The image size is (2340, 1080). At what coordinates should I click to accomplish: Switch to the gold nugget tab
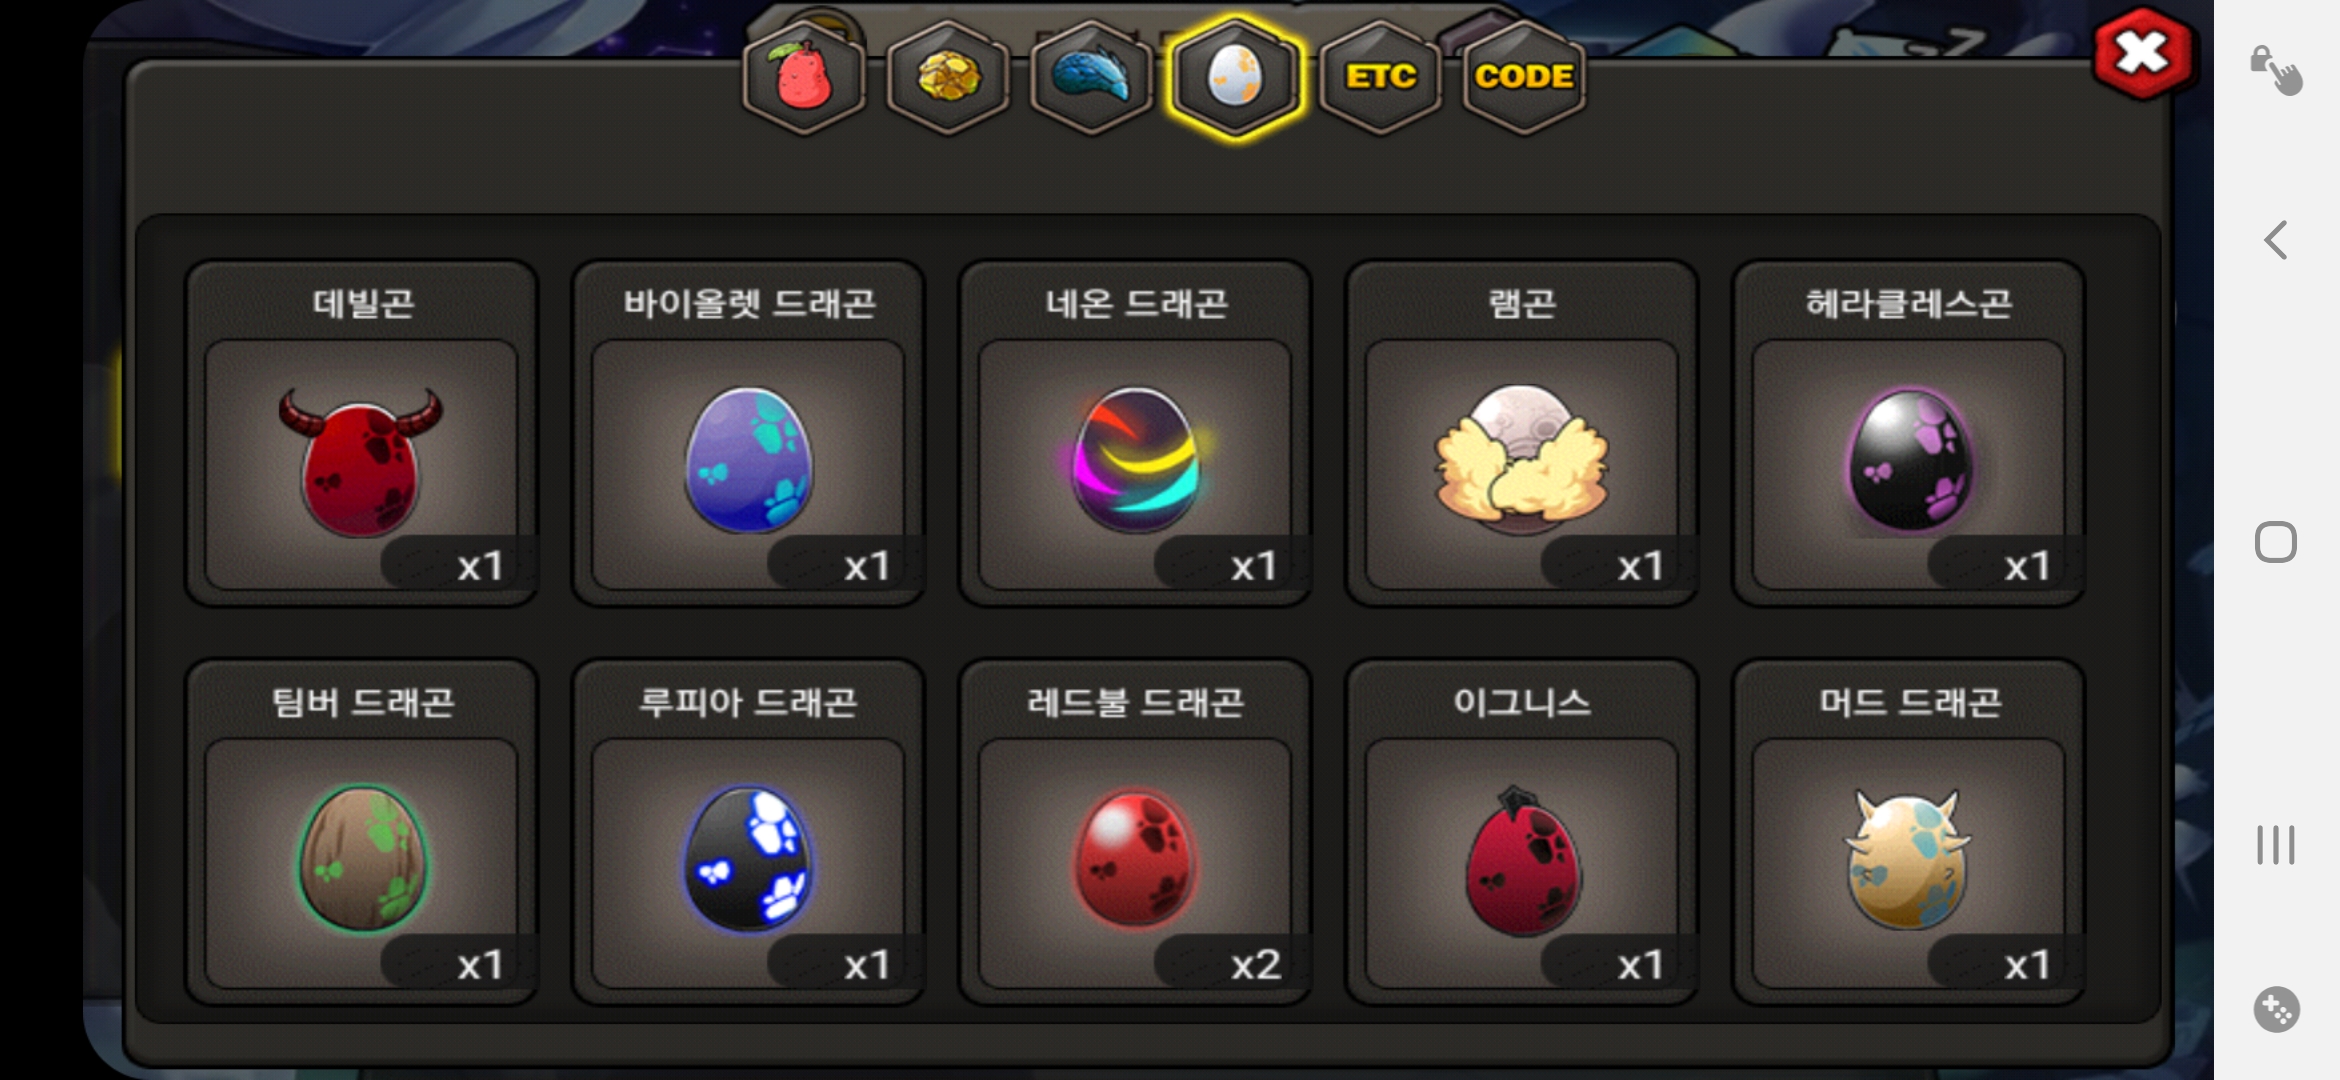point(948,77)
